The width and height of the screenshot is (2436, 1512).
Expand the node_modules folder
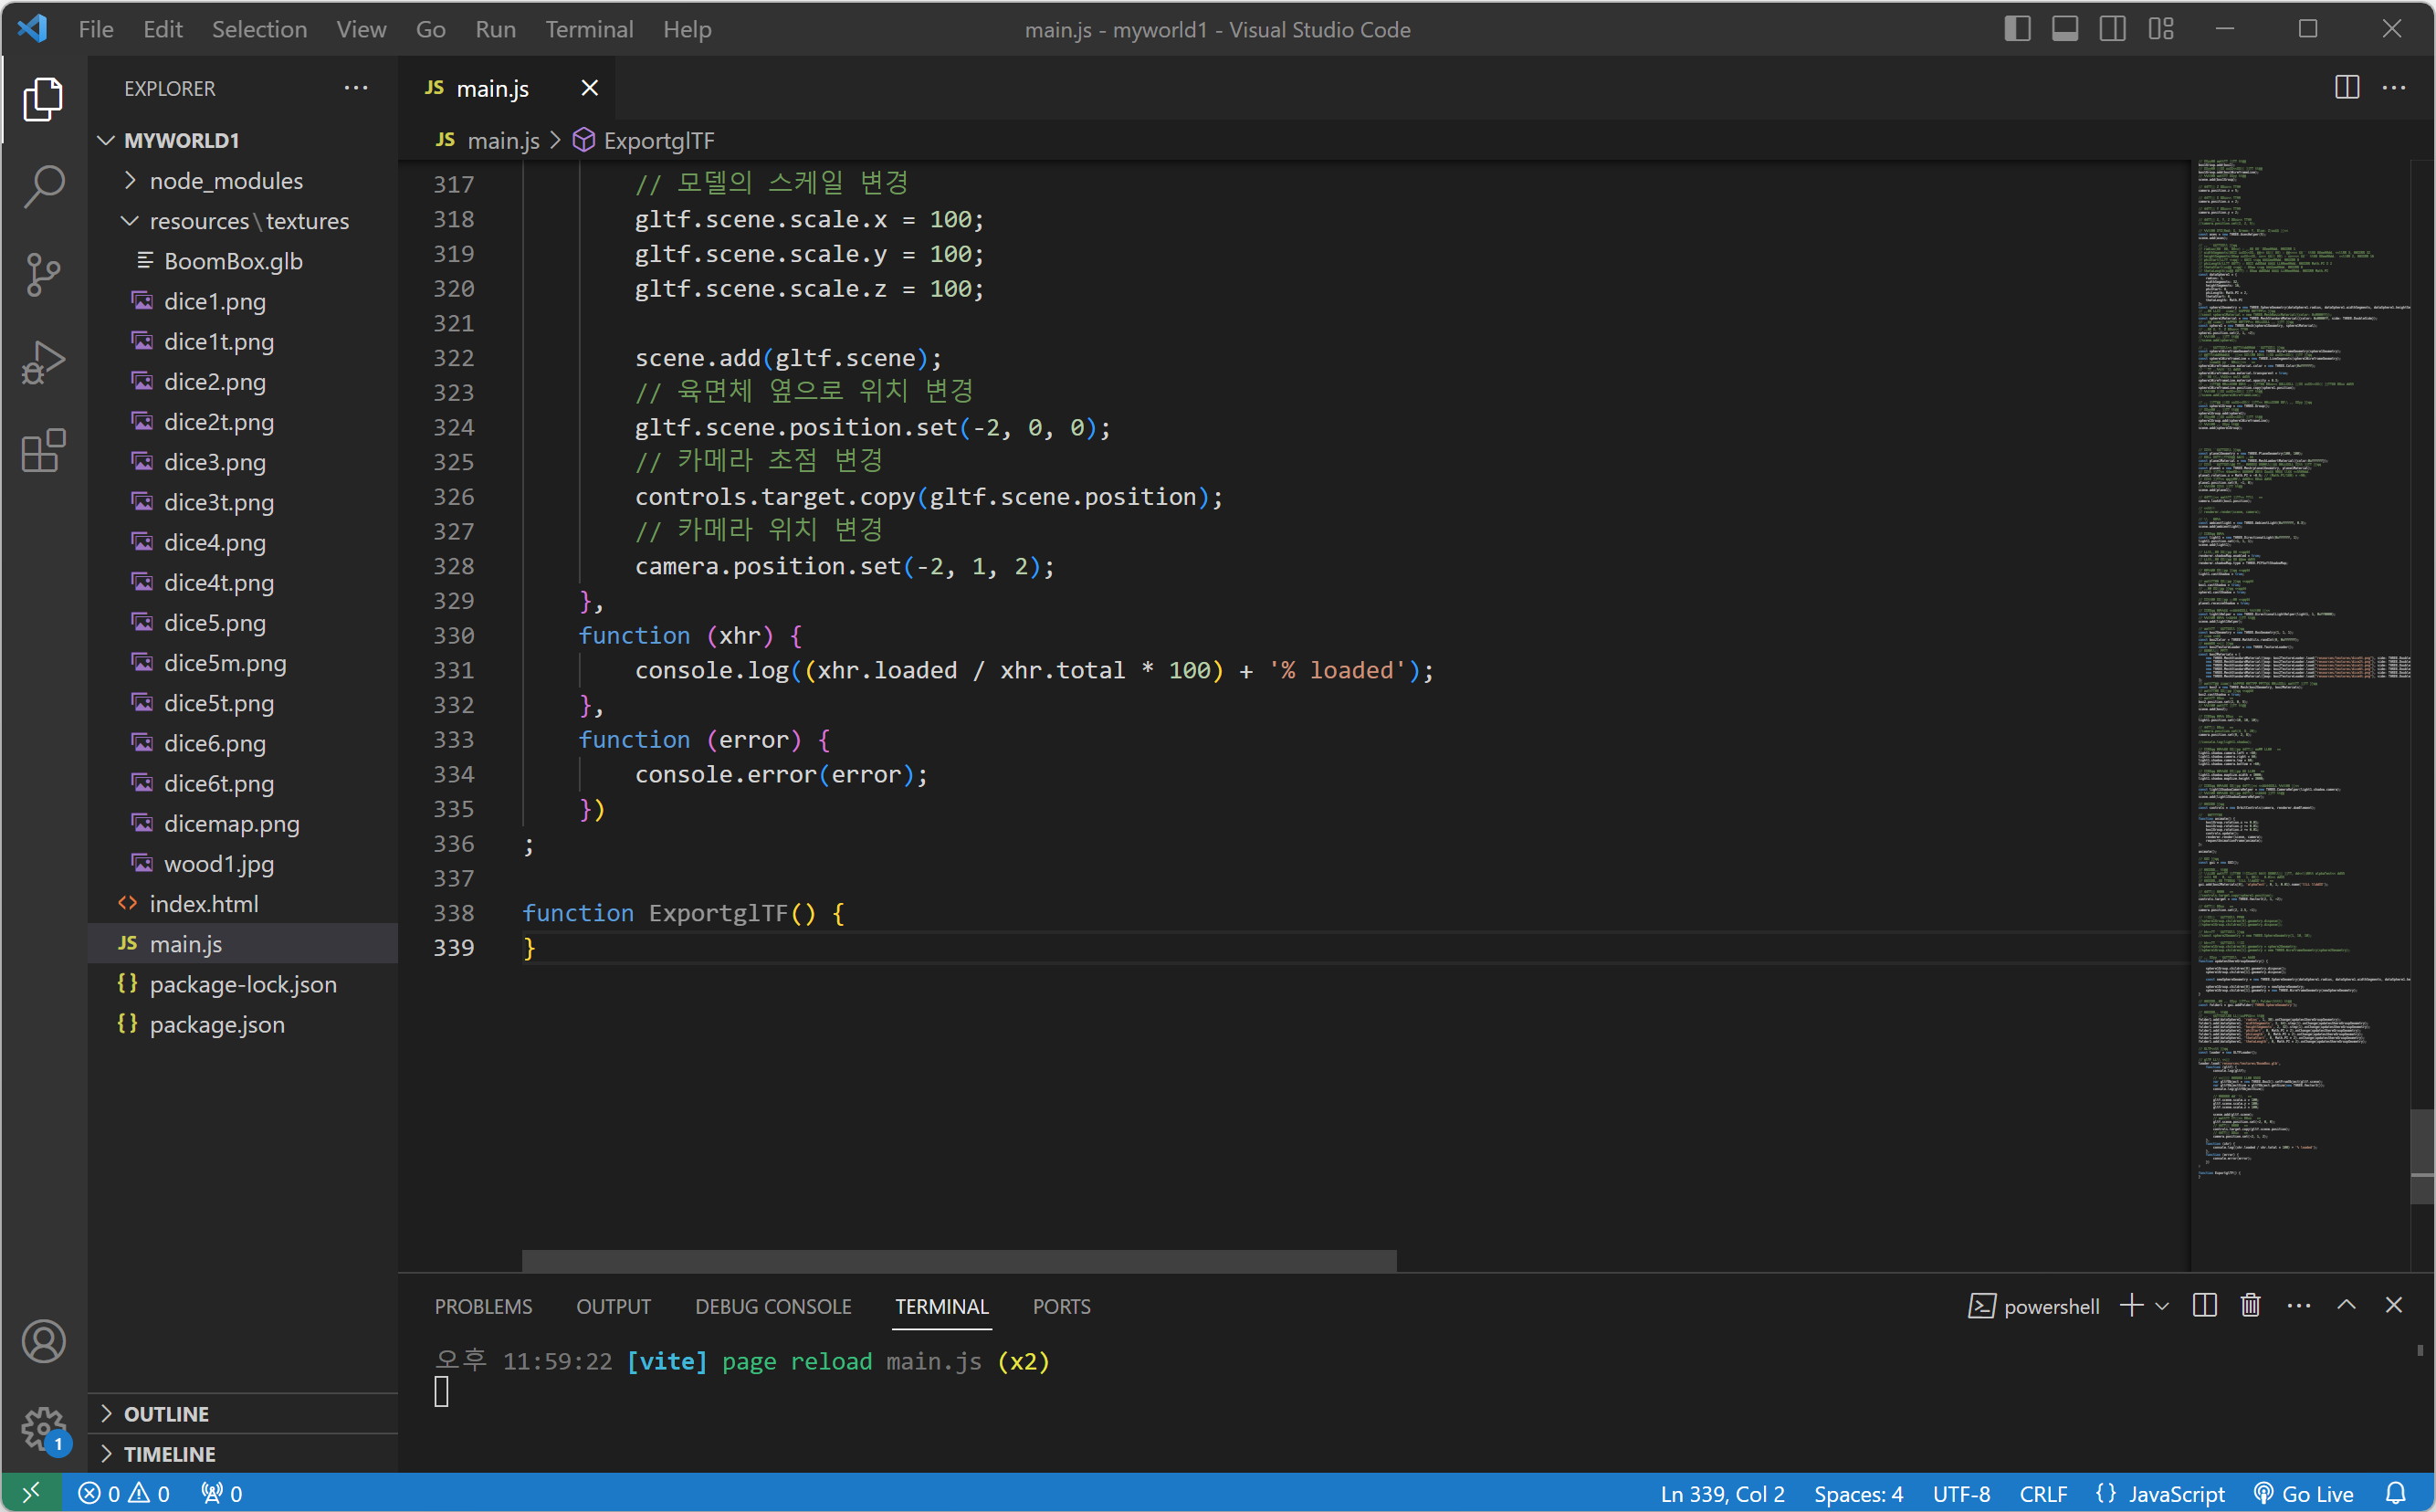click(226, 181)
